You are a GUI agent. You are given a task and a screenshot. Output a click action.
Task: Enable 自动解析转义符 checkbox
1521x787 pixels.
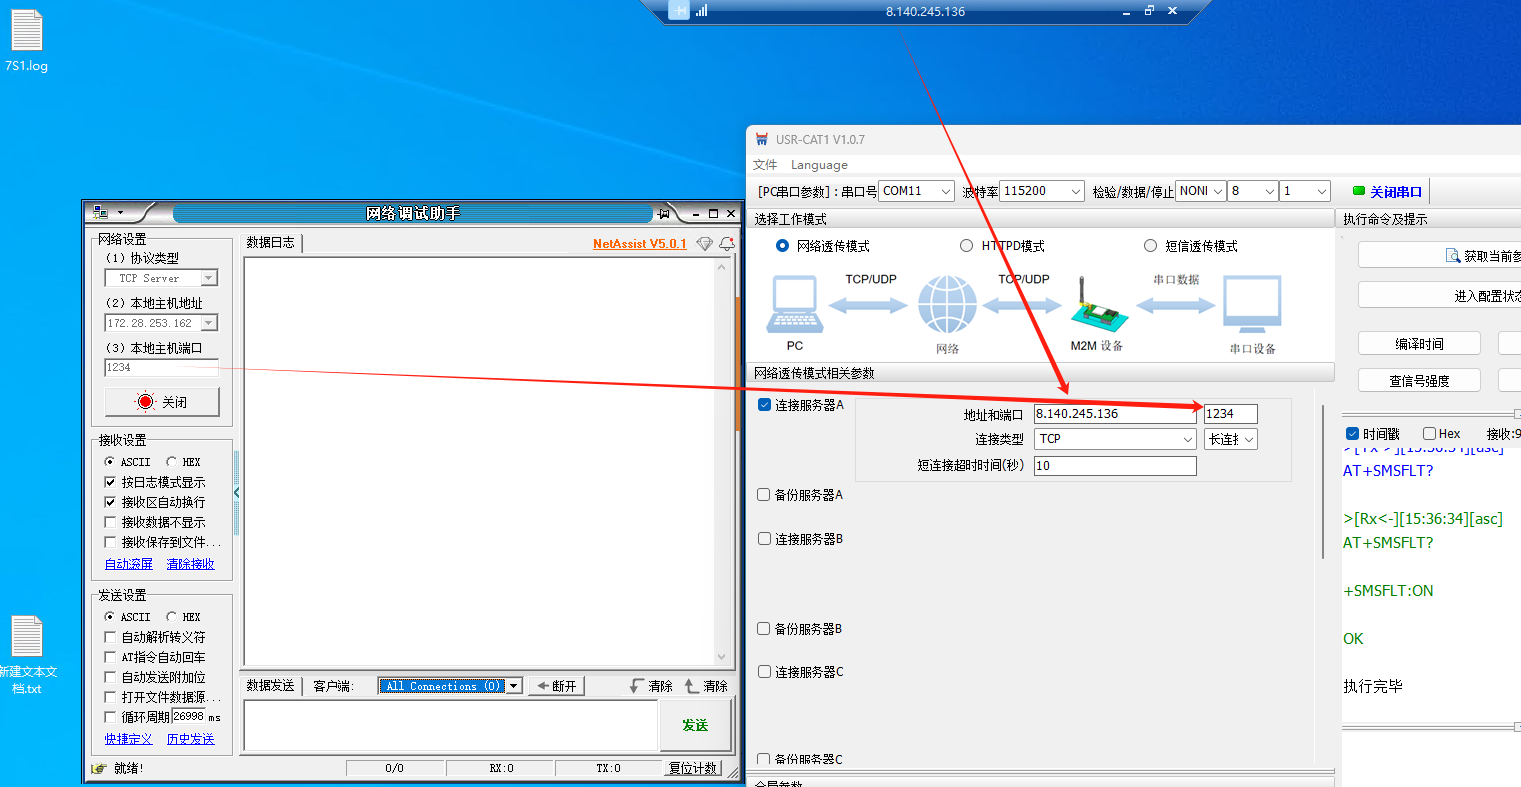pyautogui.click(x=111, y=637)
